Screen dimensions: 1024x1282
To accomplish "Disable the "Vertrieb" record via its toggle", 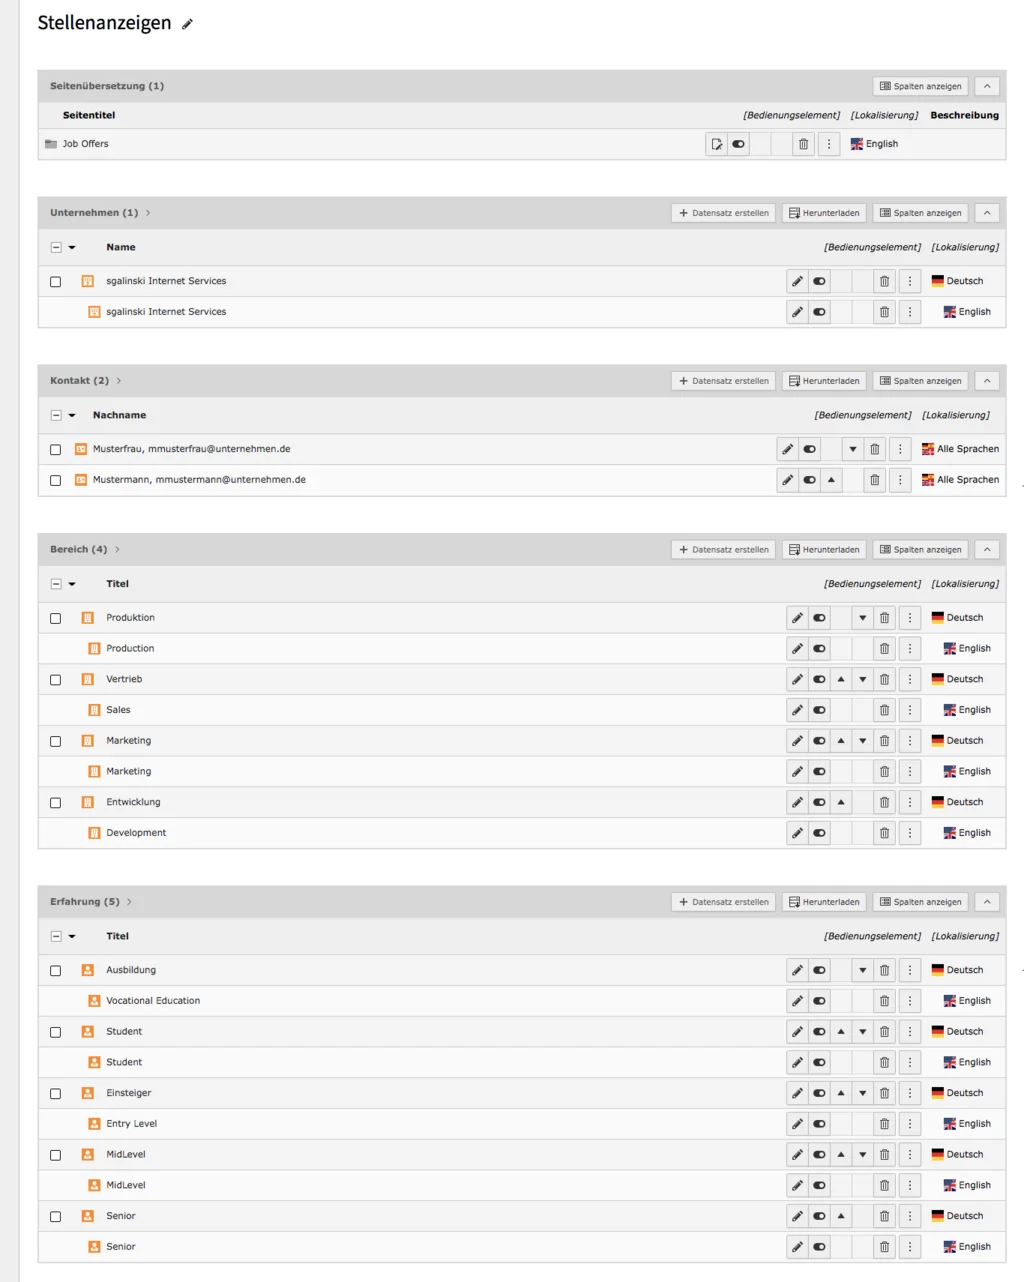I will (x=818, y=679).
